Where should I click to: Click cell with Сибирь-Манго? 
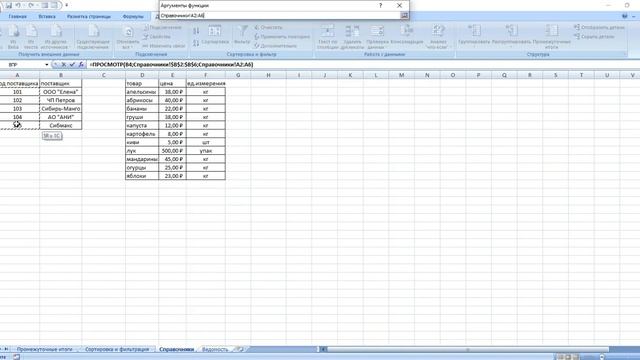pos(60,109)
